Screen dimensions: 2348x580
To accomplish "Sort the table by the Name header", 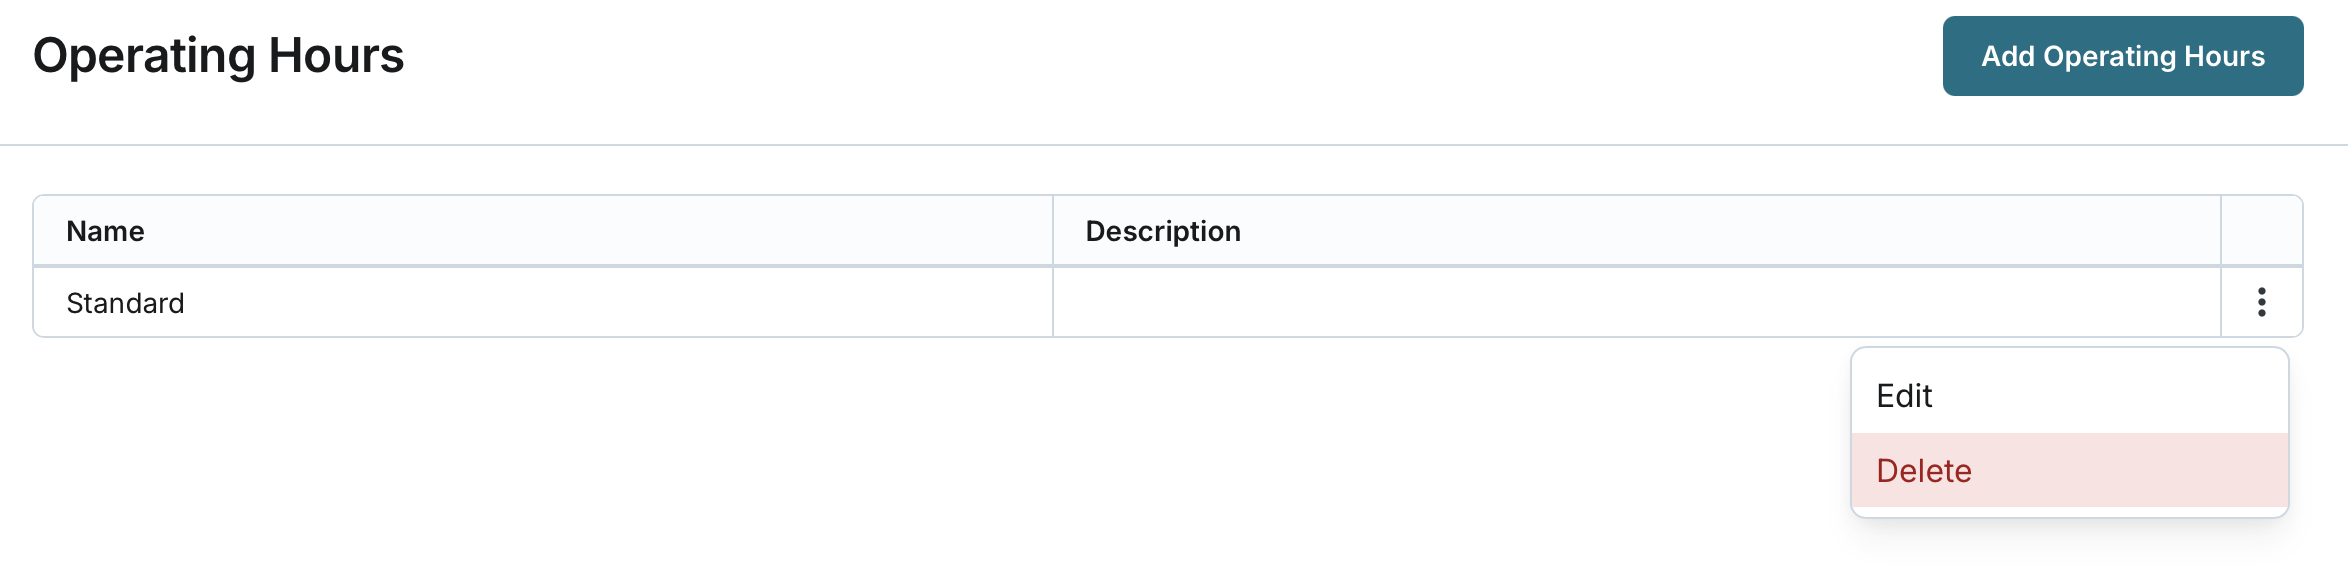I will (x=105, y=231).
